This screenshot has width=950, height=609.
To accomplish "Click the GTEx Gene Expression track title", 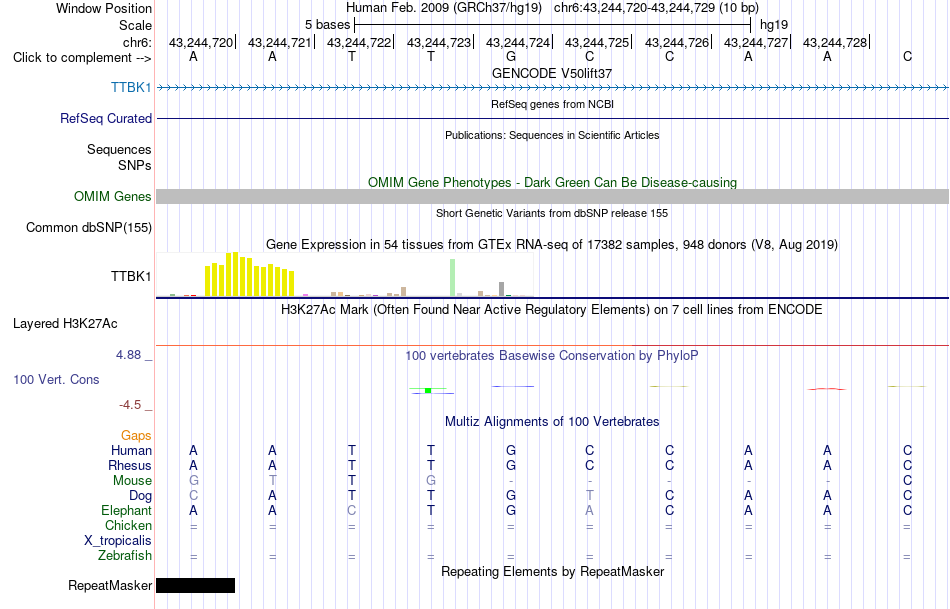I will click(552, 245).
